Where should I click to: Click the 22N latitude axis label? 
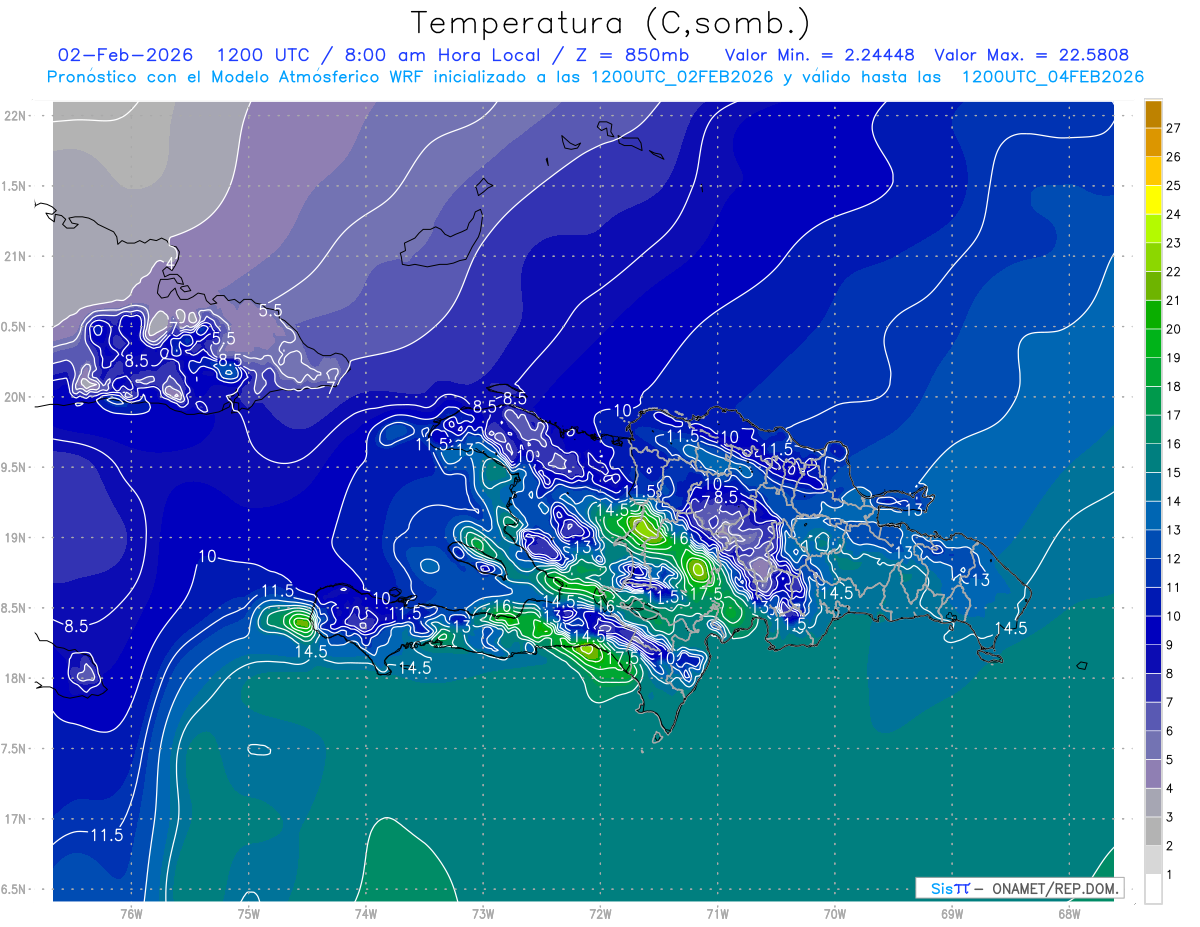coord(16,116)
